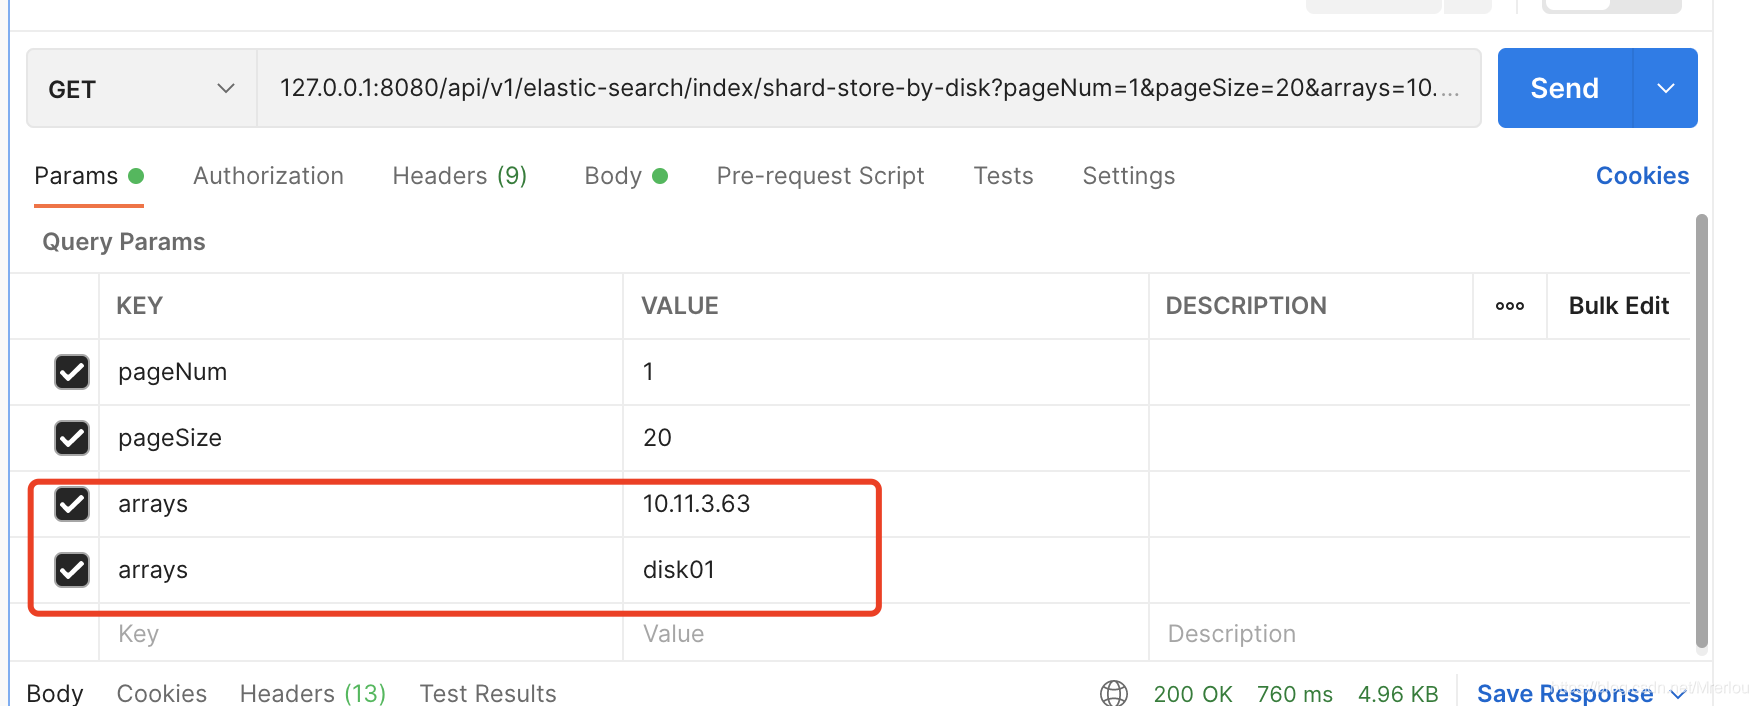Image resolution: width=1758 pixels, height=706 pixels.
Task: Click the 760 ms response time
Action: tap(1295, 693)
